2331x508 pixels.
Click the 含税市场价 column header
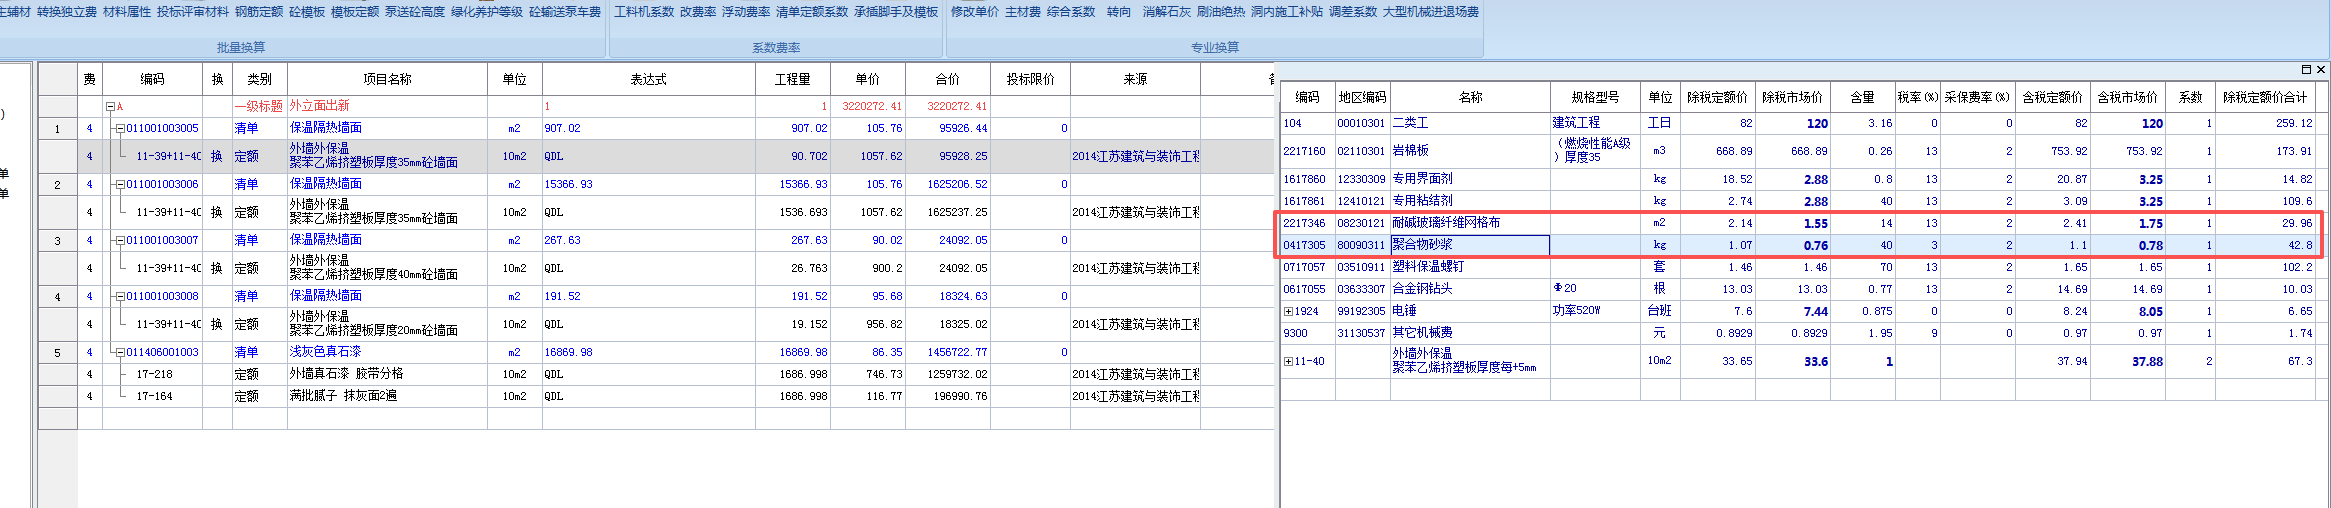pos(2127,97)
